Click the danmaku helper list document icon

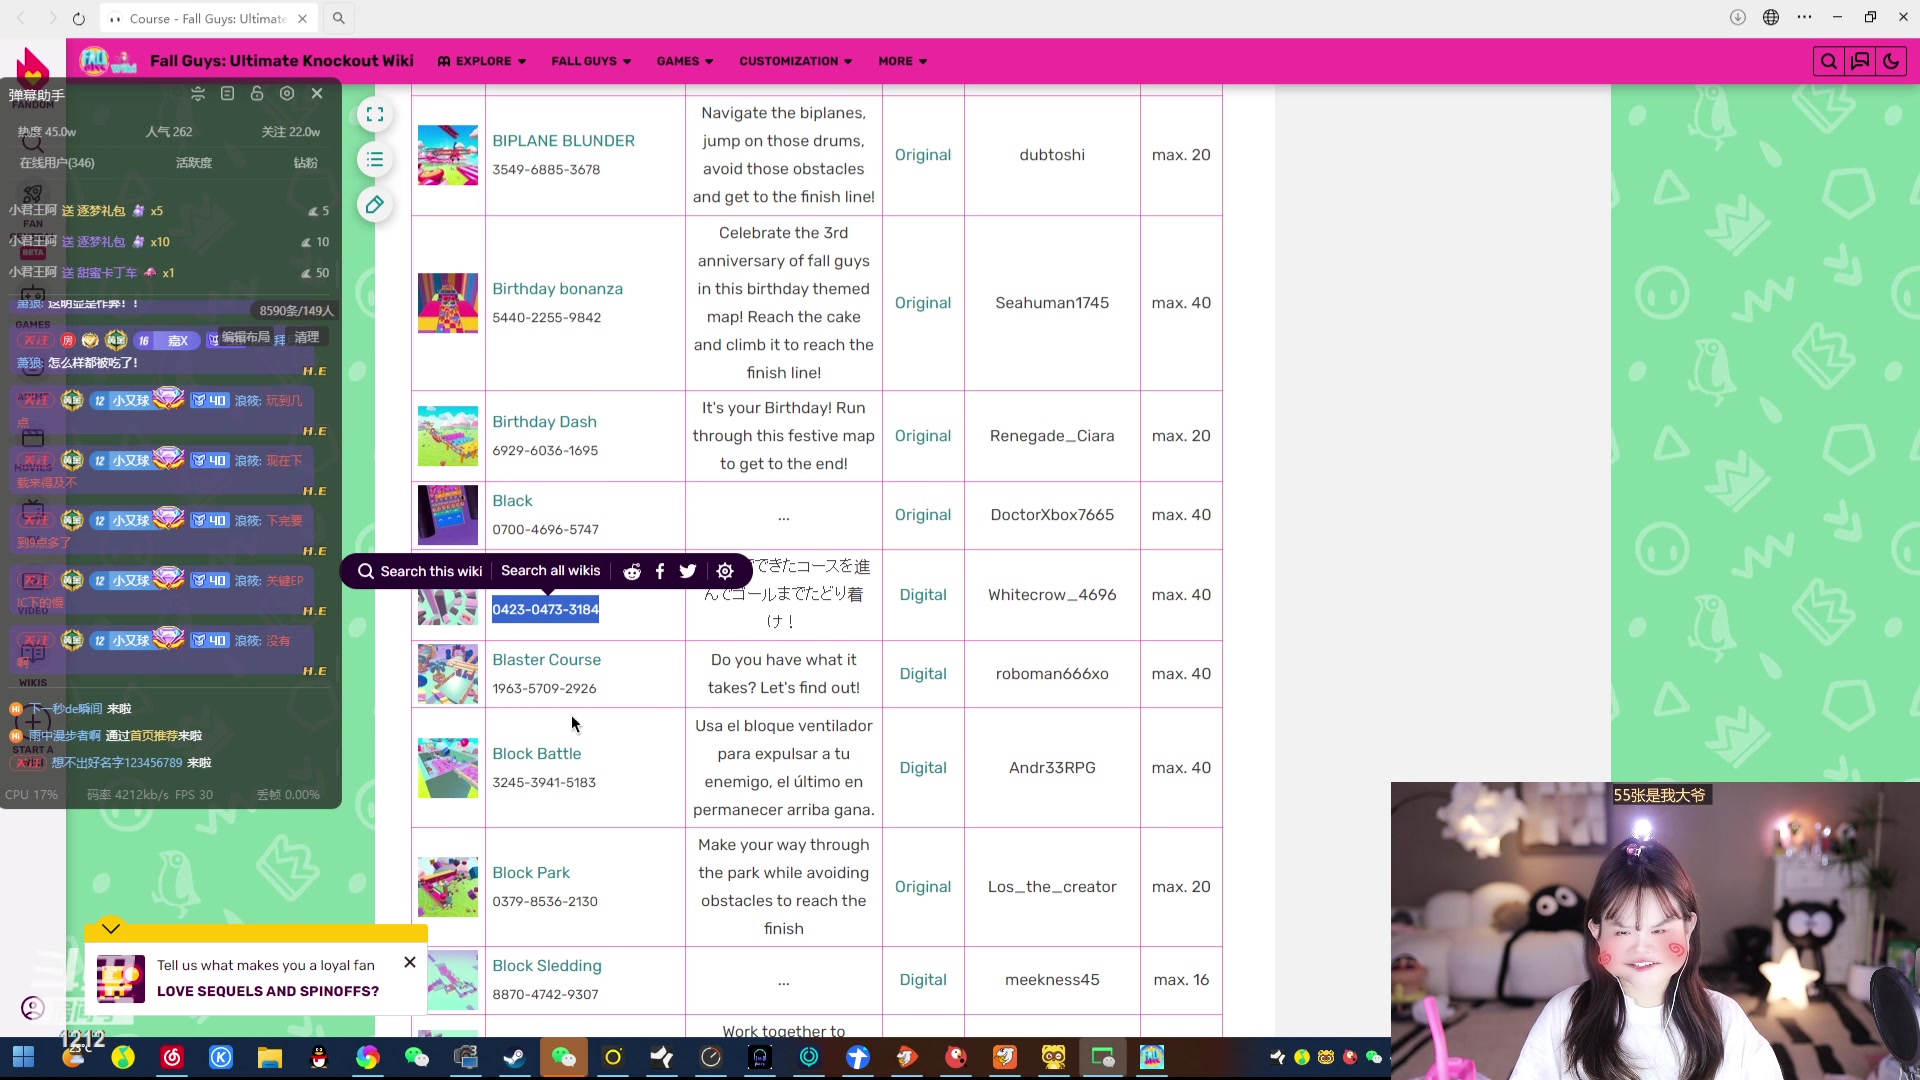click(227, 93)
